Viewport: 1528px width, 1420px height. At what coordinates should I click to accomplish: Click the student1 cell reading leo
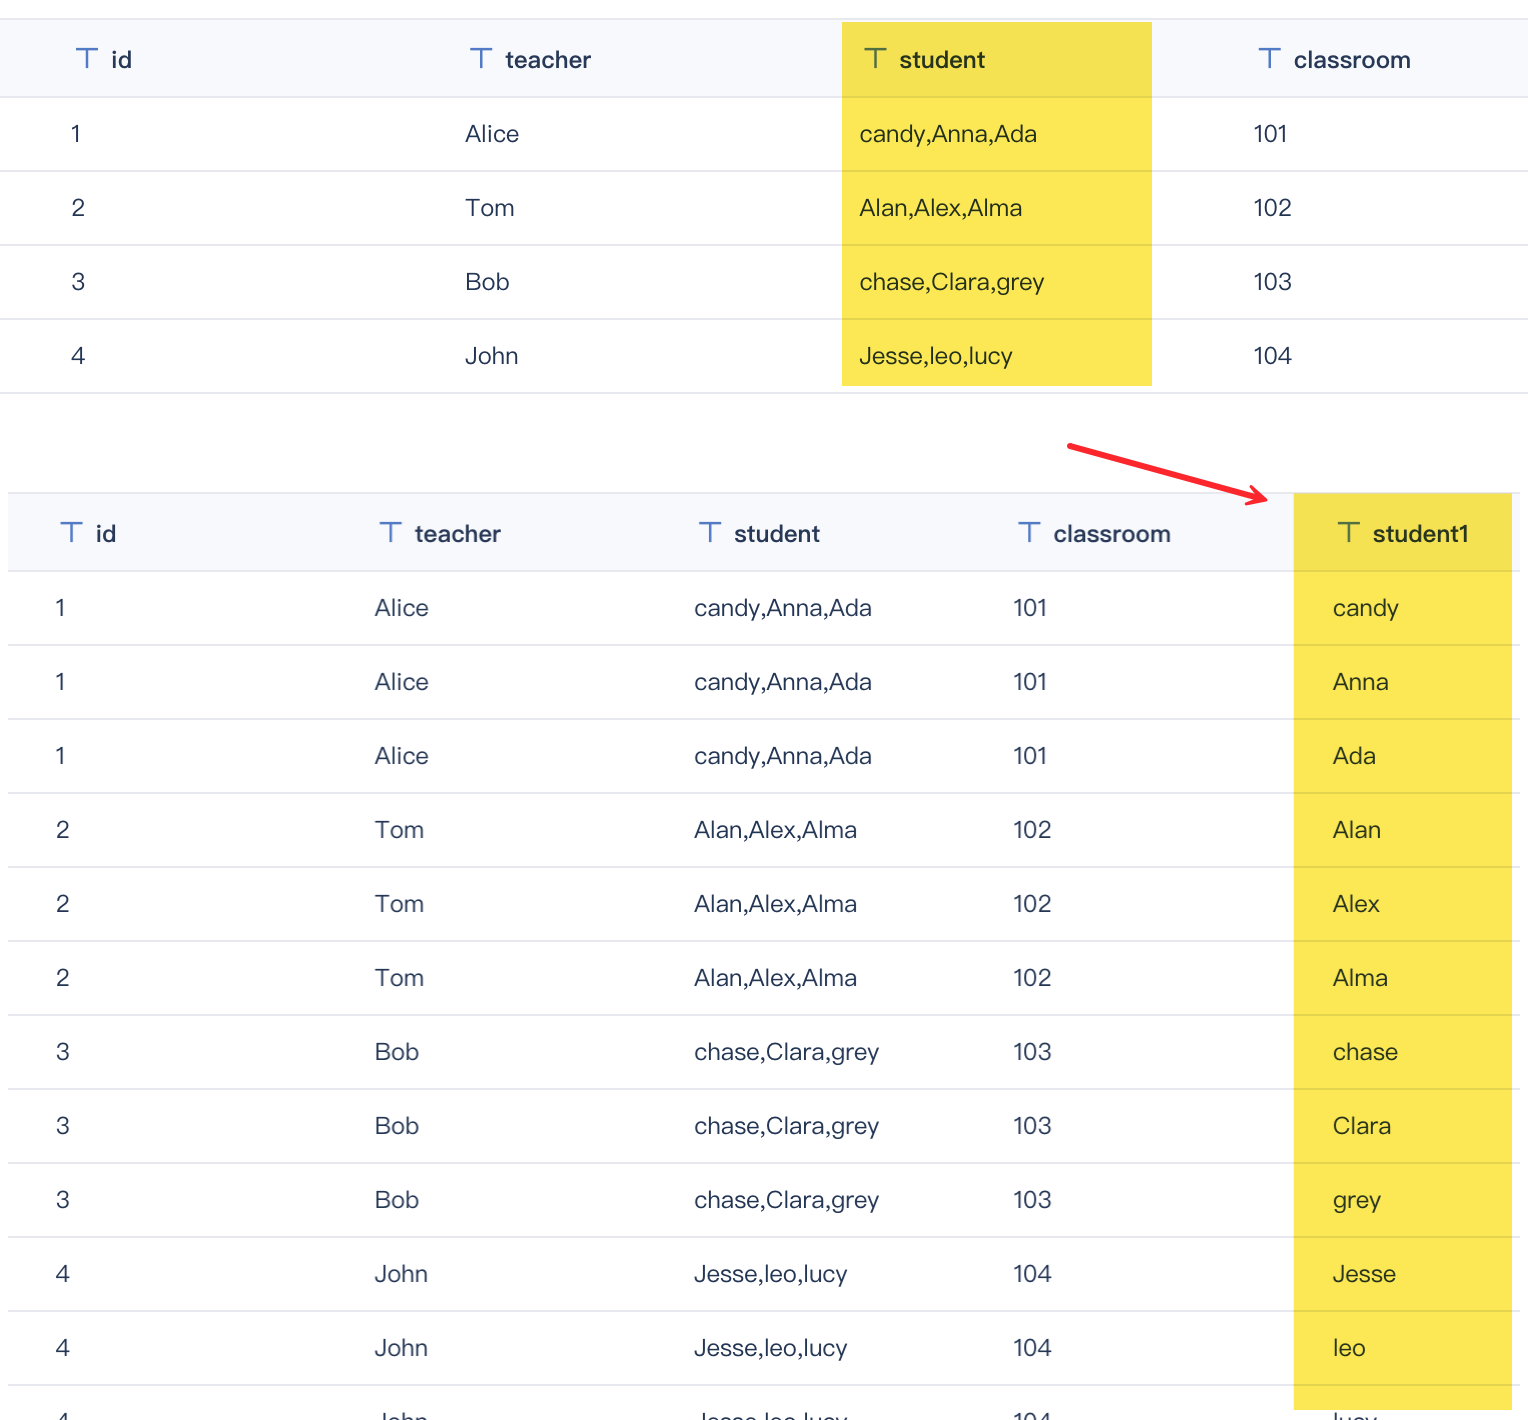point(1349,1348)
